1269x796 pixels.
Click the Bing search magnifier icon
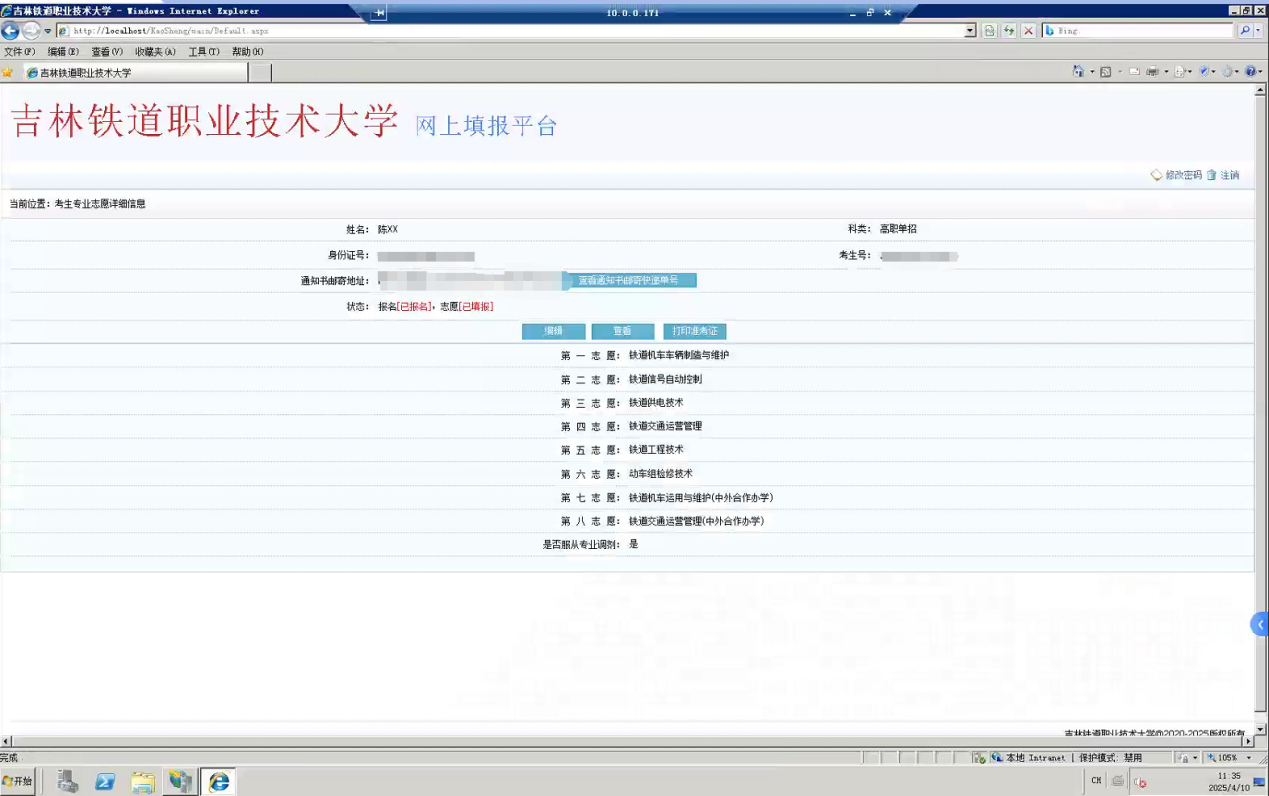coord(1245,31)
